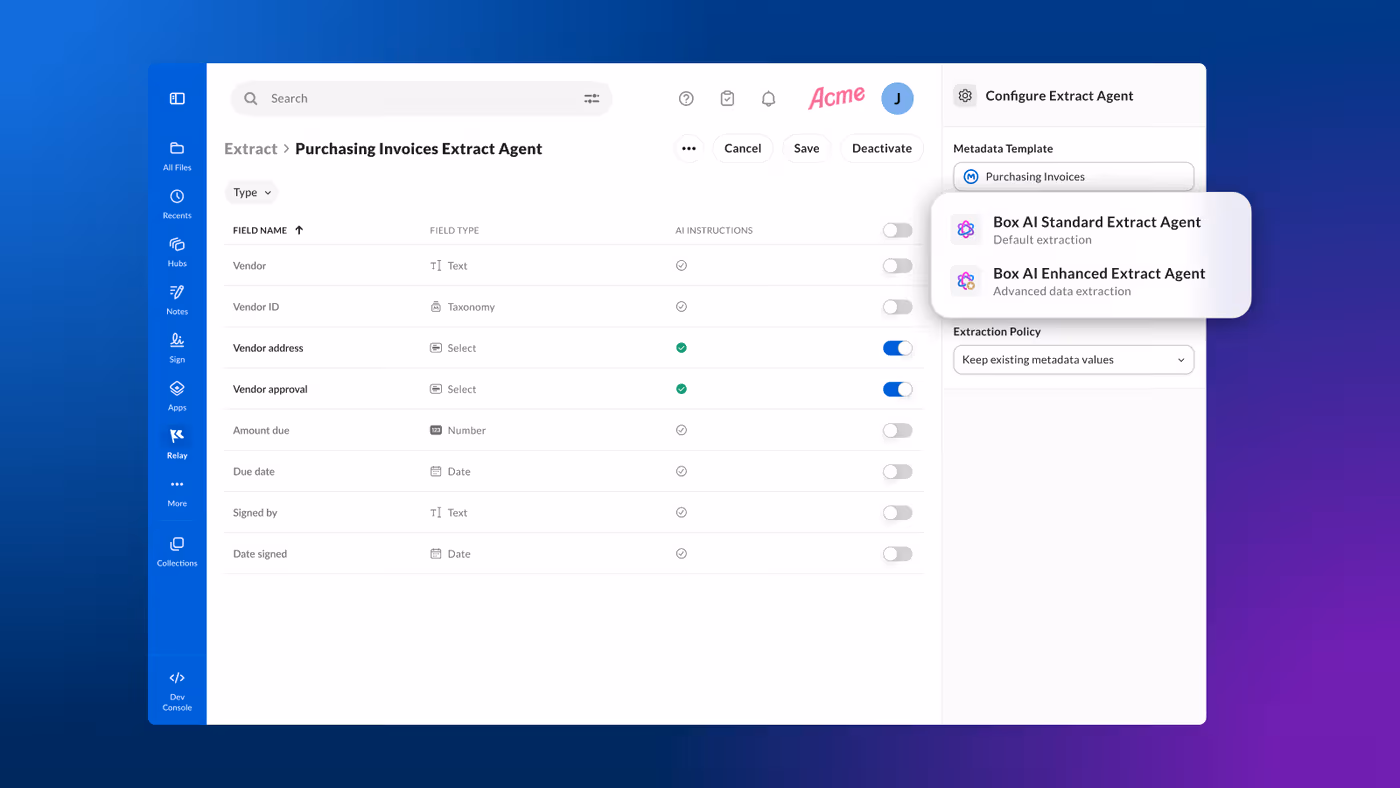Open the help question mark icon
Image resolution: width=1400 pixels, height=788 pixels.
click(x=686, y=98)
